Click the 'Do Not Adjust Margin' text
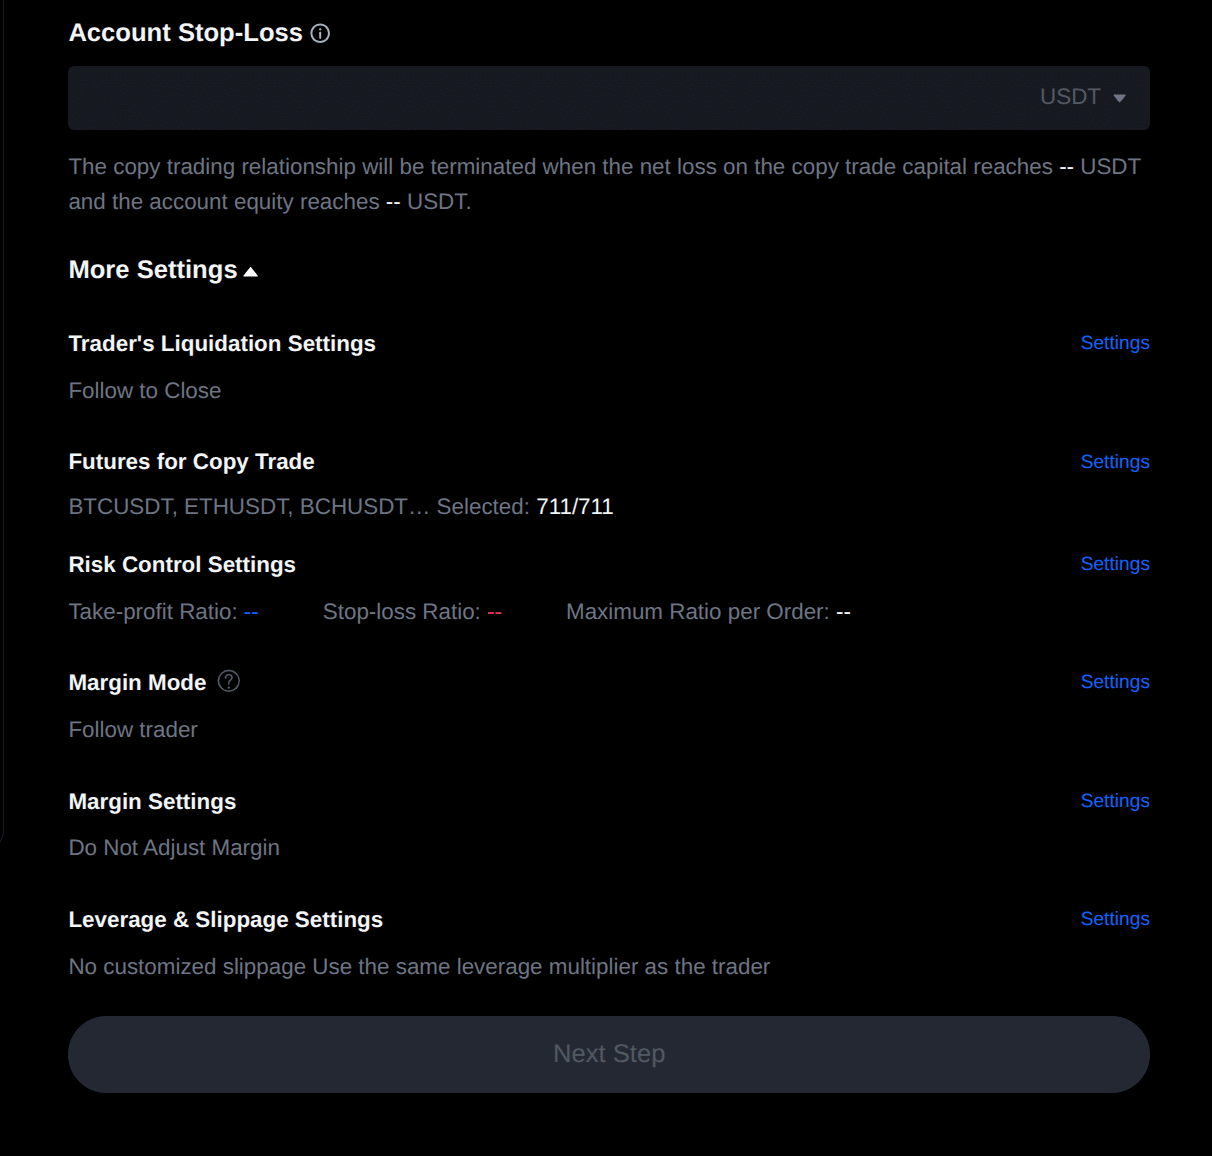The height and width of the screenshot is (1156, 1212). click(x=174, y=848)
